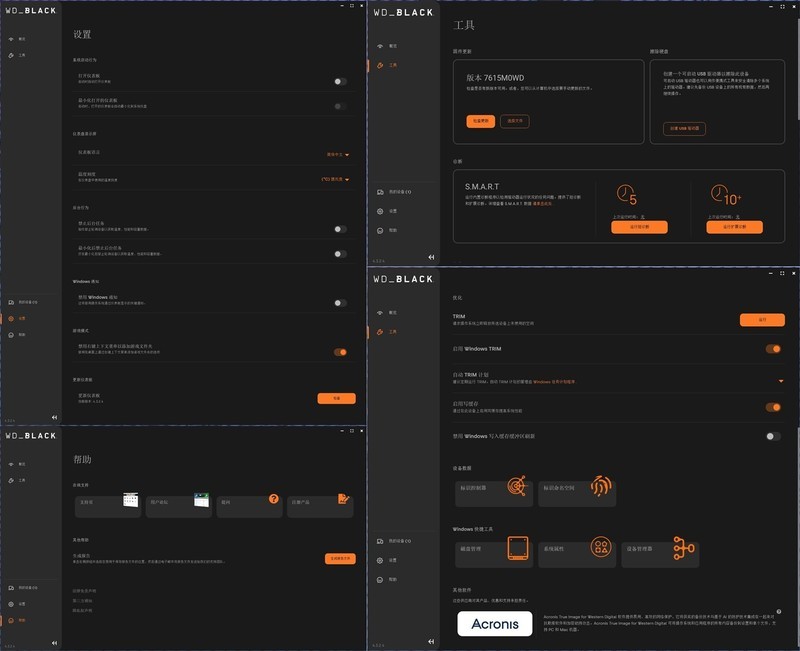Toggle 禁止后台任务 background tasks switch
The height and width of the screenshot is (651, 800).
340,230
